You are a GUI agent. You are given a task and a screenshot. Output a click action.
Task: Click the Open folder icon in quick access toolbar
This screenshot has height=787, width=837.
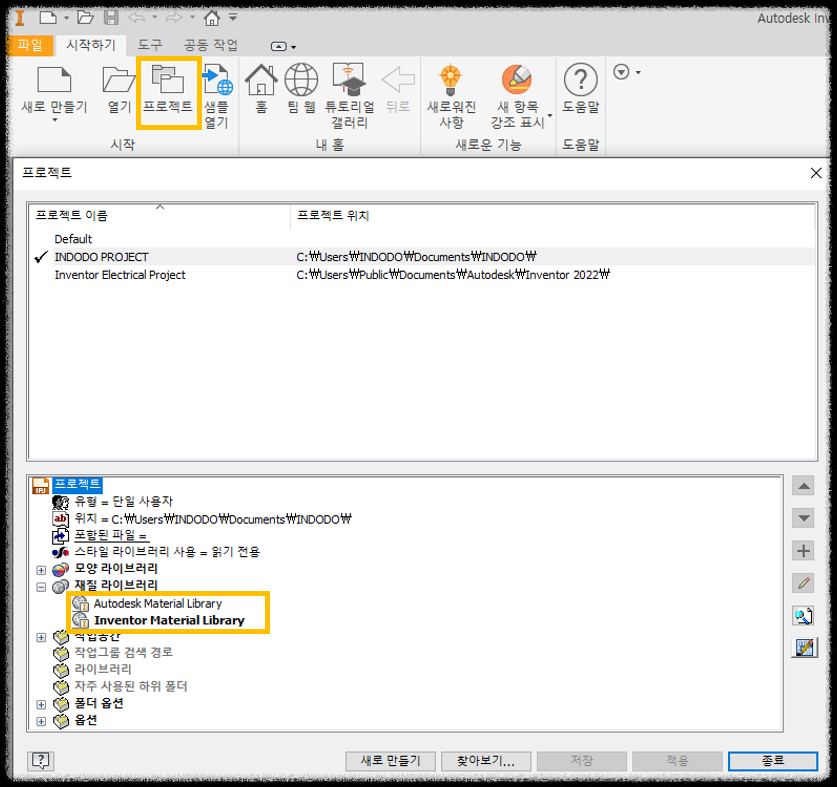tap(85, 18)
